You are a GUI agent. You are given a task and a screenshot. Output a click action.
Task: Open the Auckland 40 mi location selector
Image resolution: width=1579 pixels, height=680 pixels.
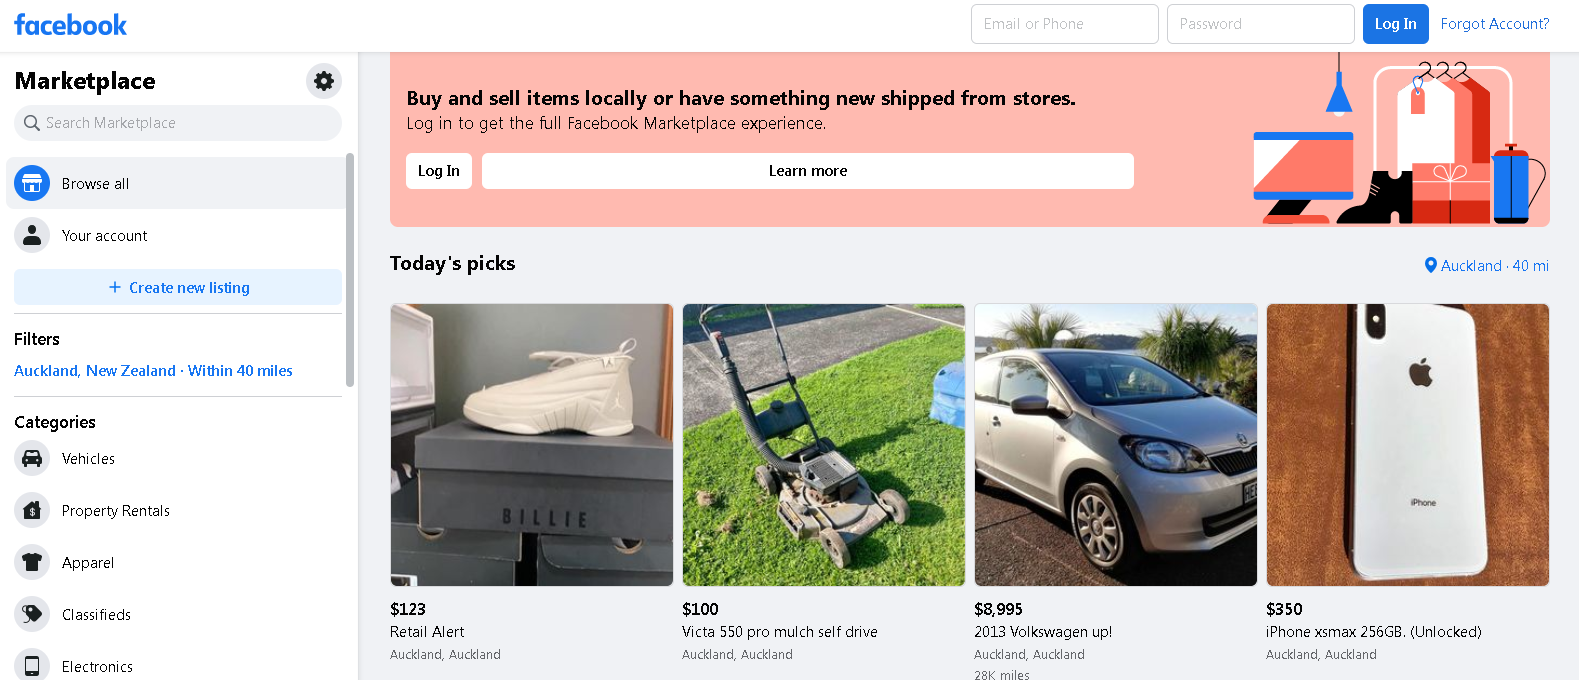pos(1486,265)
